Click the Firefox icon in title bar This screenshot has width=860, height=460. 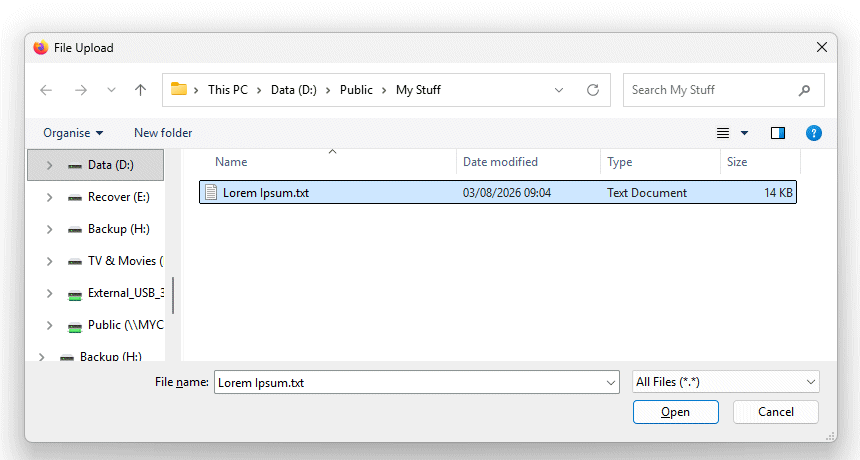tap(41, 48)
